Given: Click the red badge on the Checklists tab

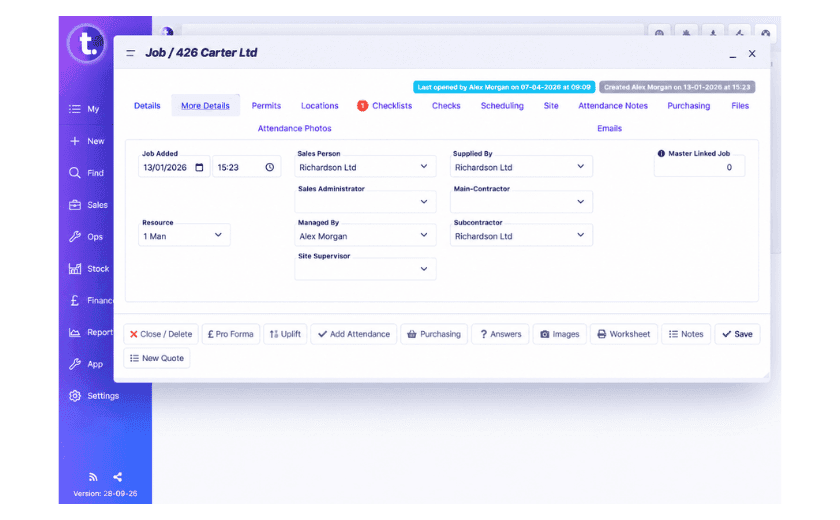Looking at the screenshot, I should pos(362,106).
